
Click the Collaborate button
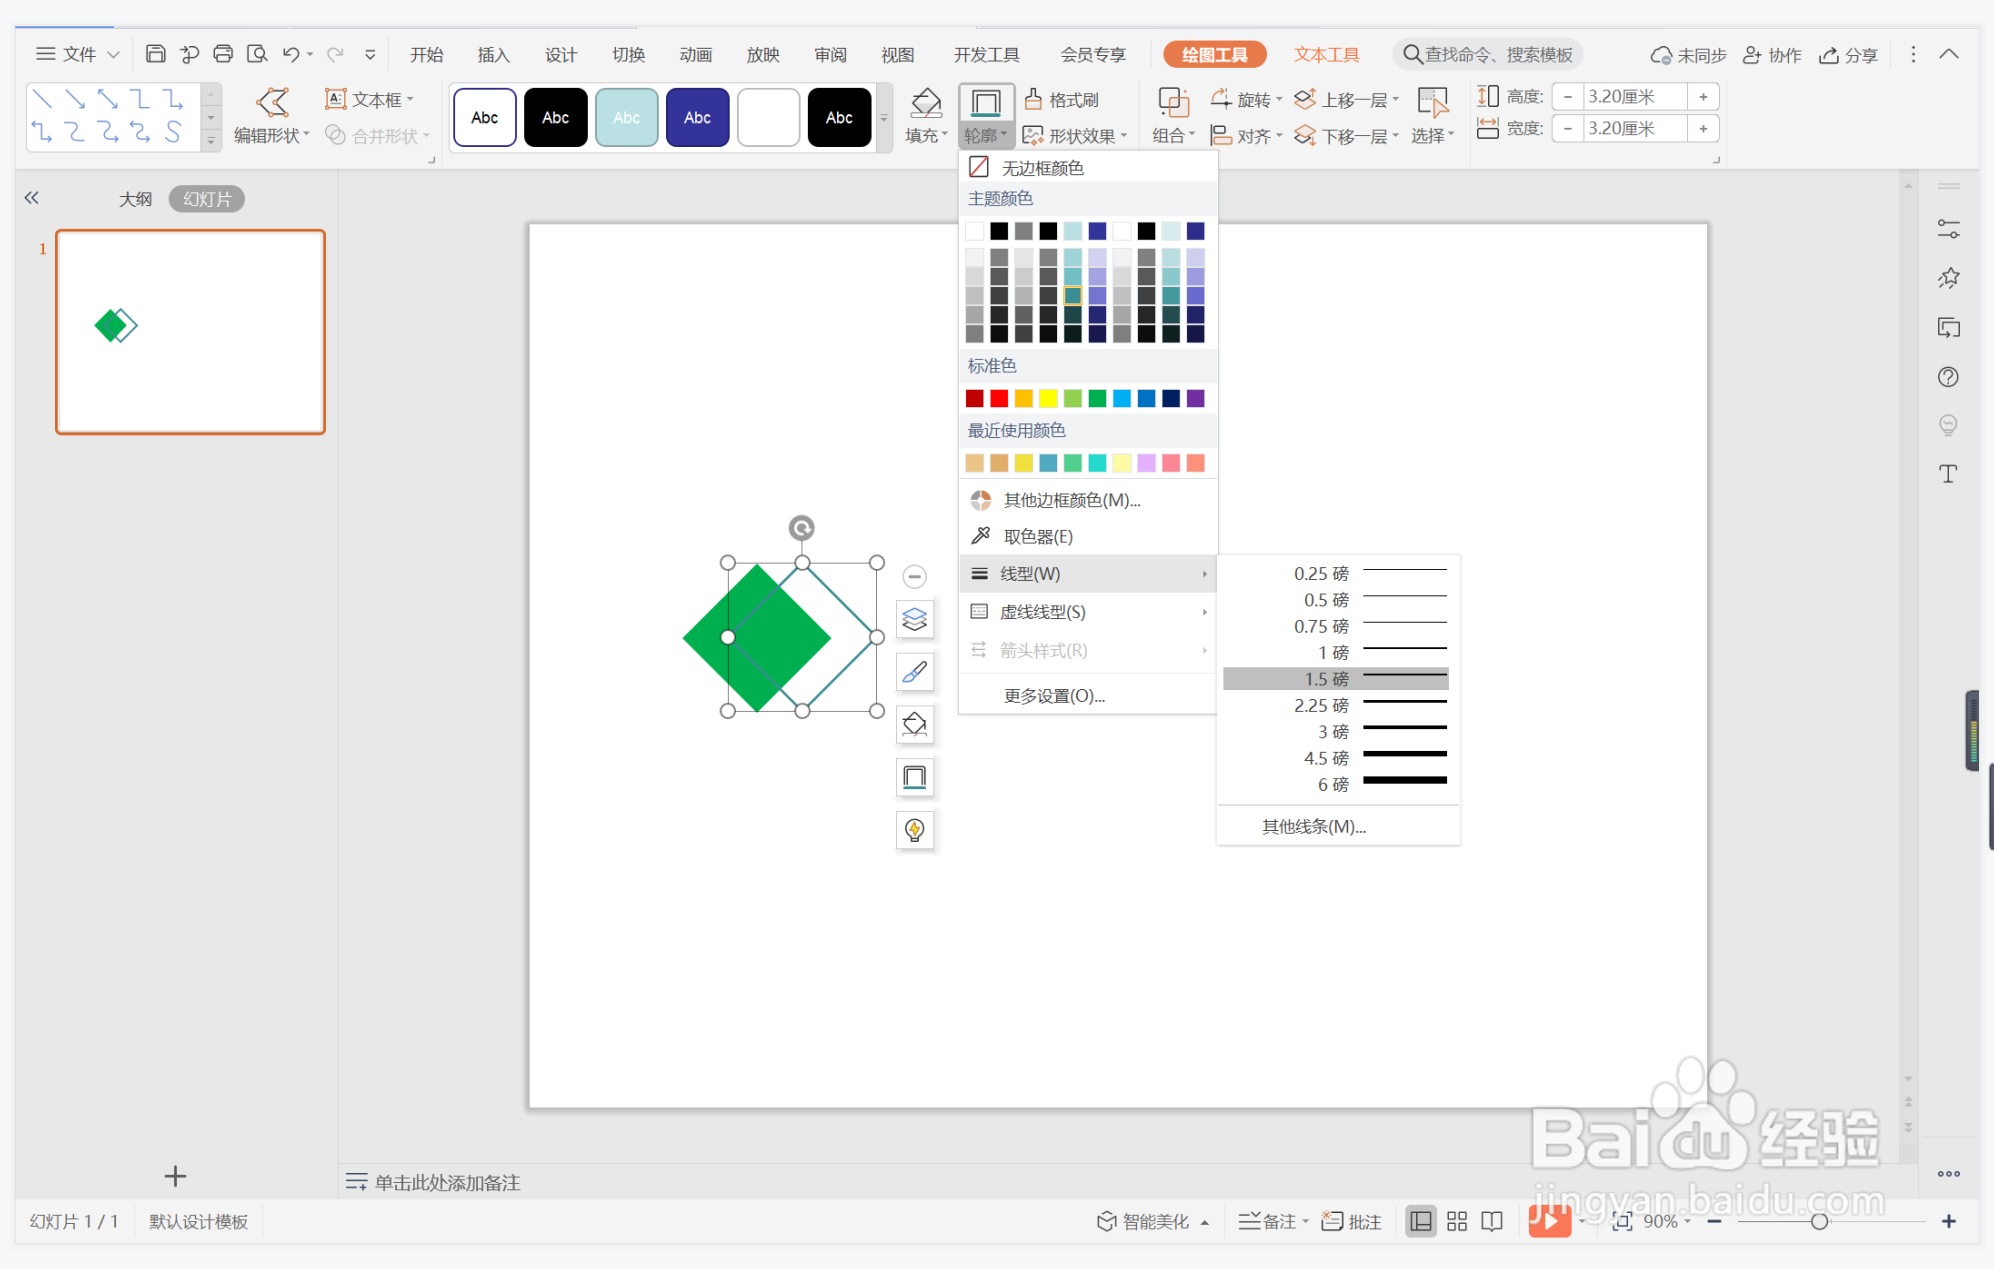(x=1771, y=55)
